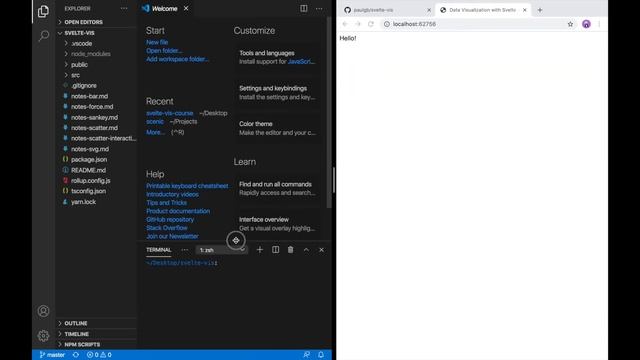Screen dimensions: 640x360
Task: Close the GitHub svelte-vis browser tab
Action: (x=429, y=10)
